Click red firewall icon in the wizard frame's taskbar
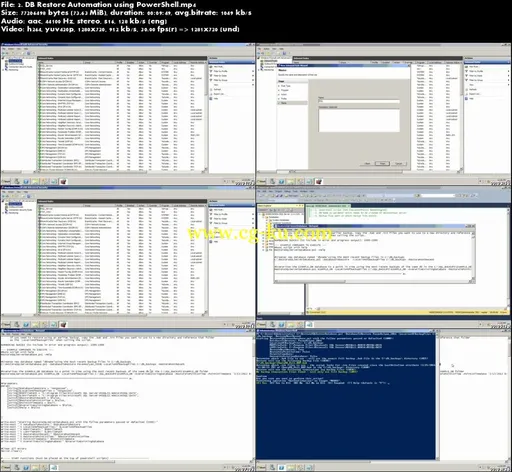 [x=319, y=181]
